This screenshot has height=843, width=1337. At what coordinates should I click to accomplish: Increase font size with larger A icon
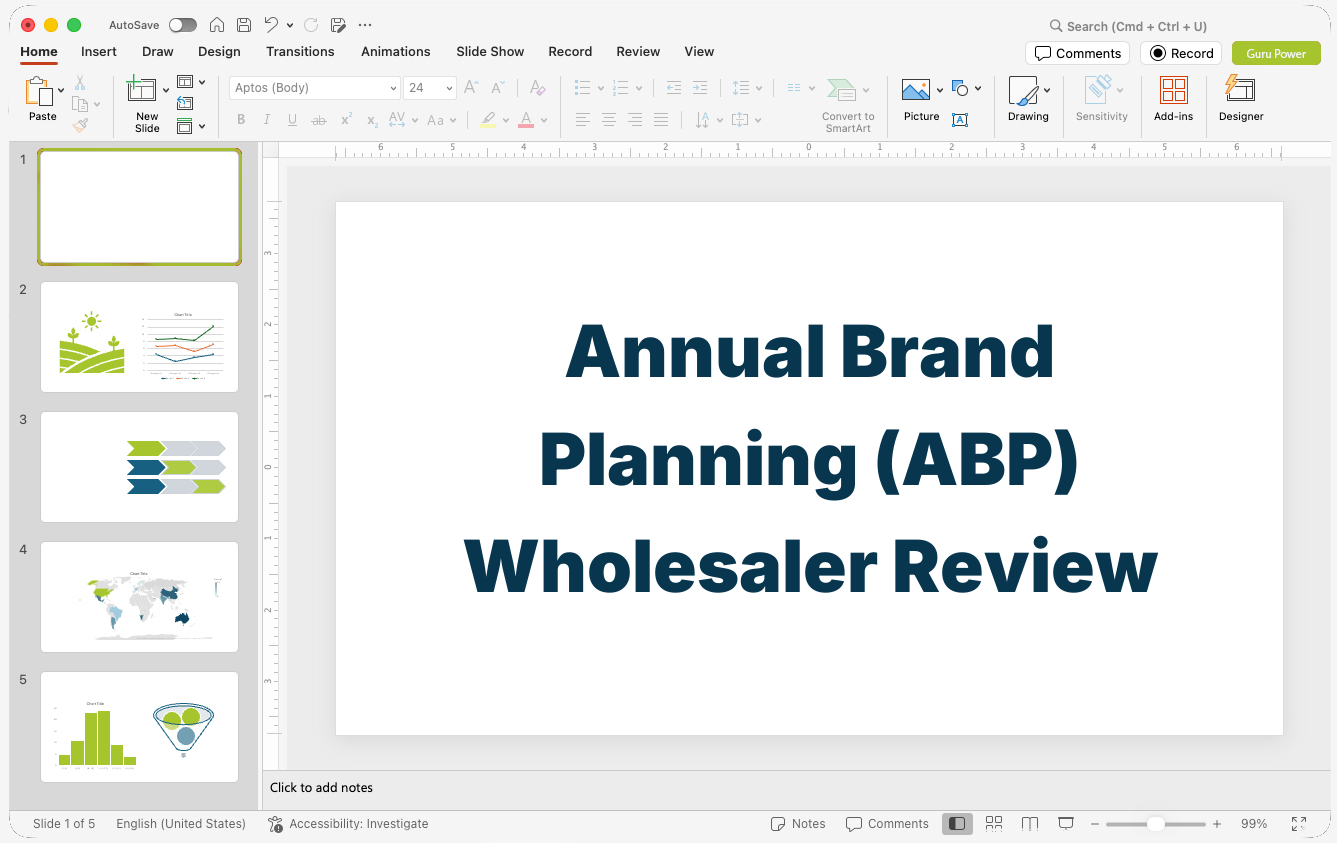click(x=472, y=88)
